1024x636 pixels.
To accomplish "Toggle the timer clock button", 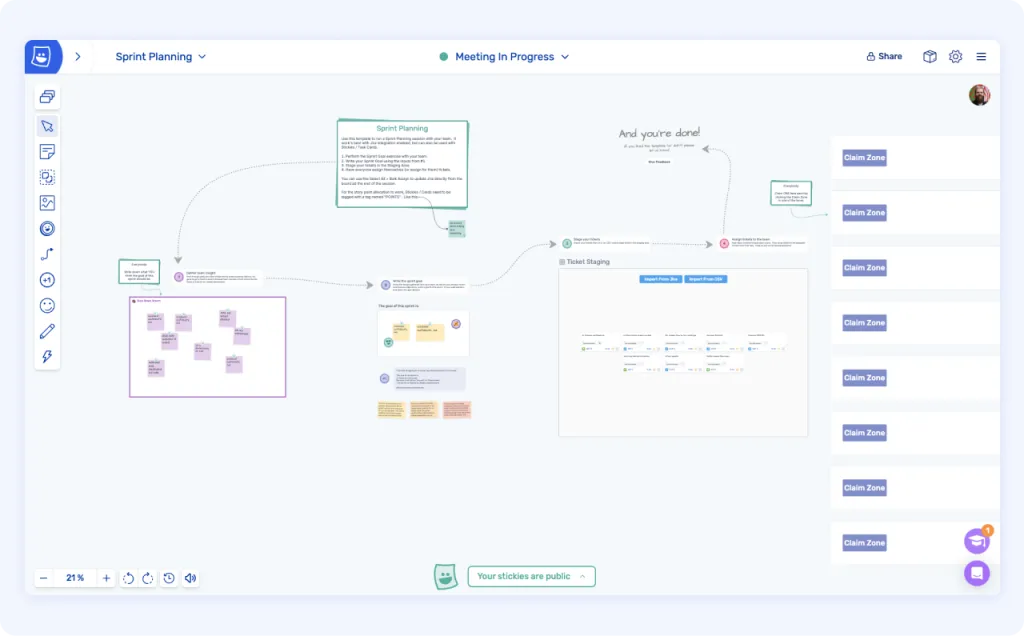I will pos(169,578).
